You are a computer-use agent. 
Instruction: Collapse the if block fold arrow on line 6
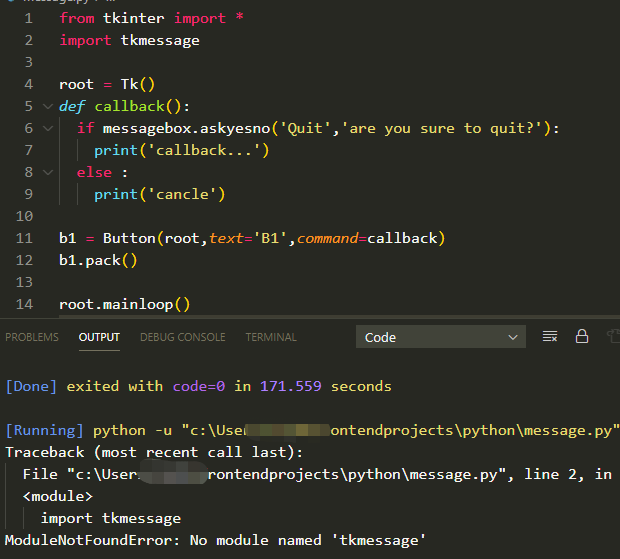tap(48, 128)
